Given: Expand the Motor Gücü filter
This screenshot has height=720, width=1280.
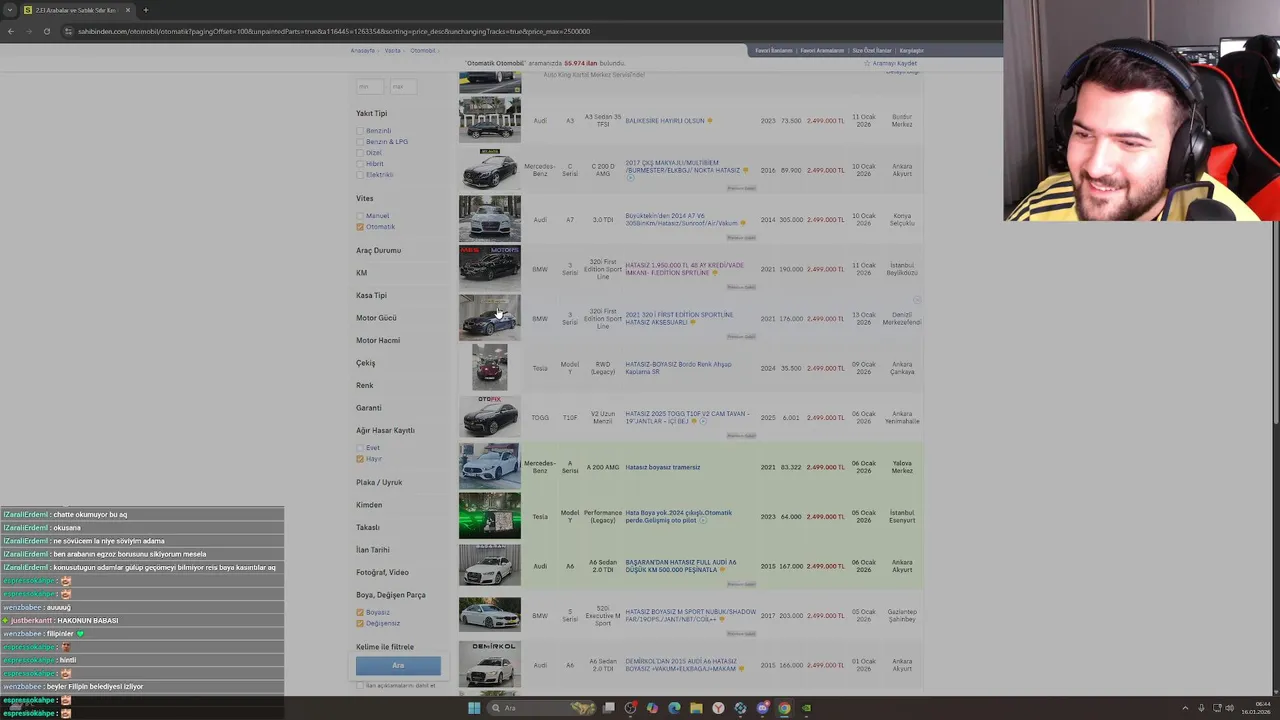Looking at the screenshot, I should [x=376, y=318].
